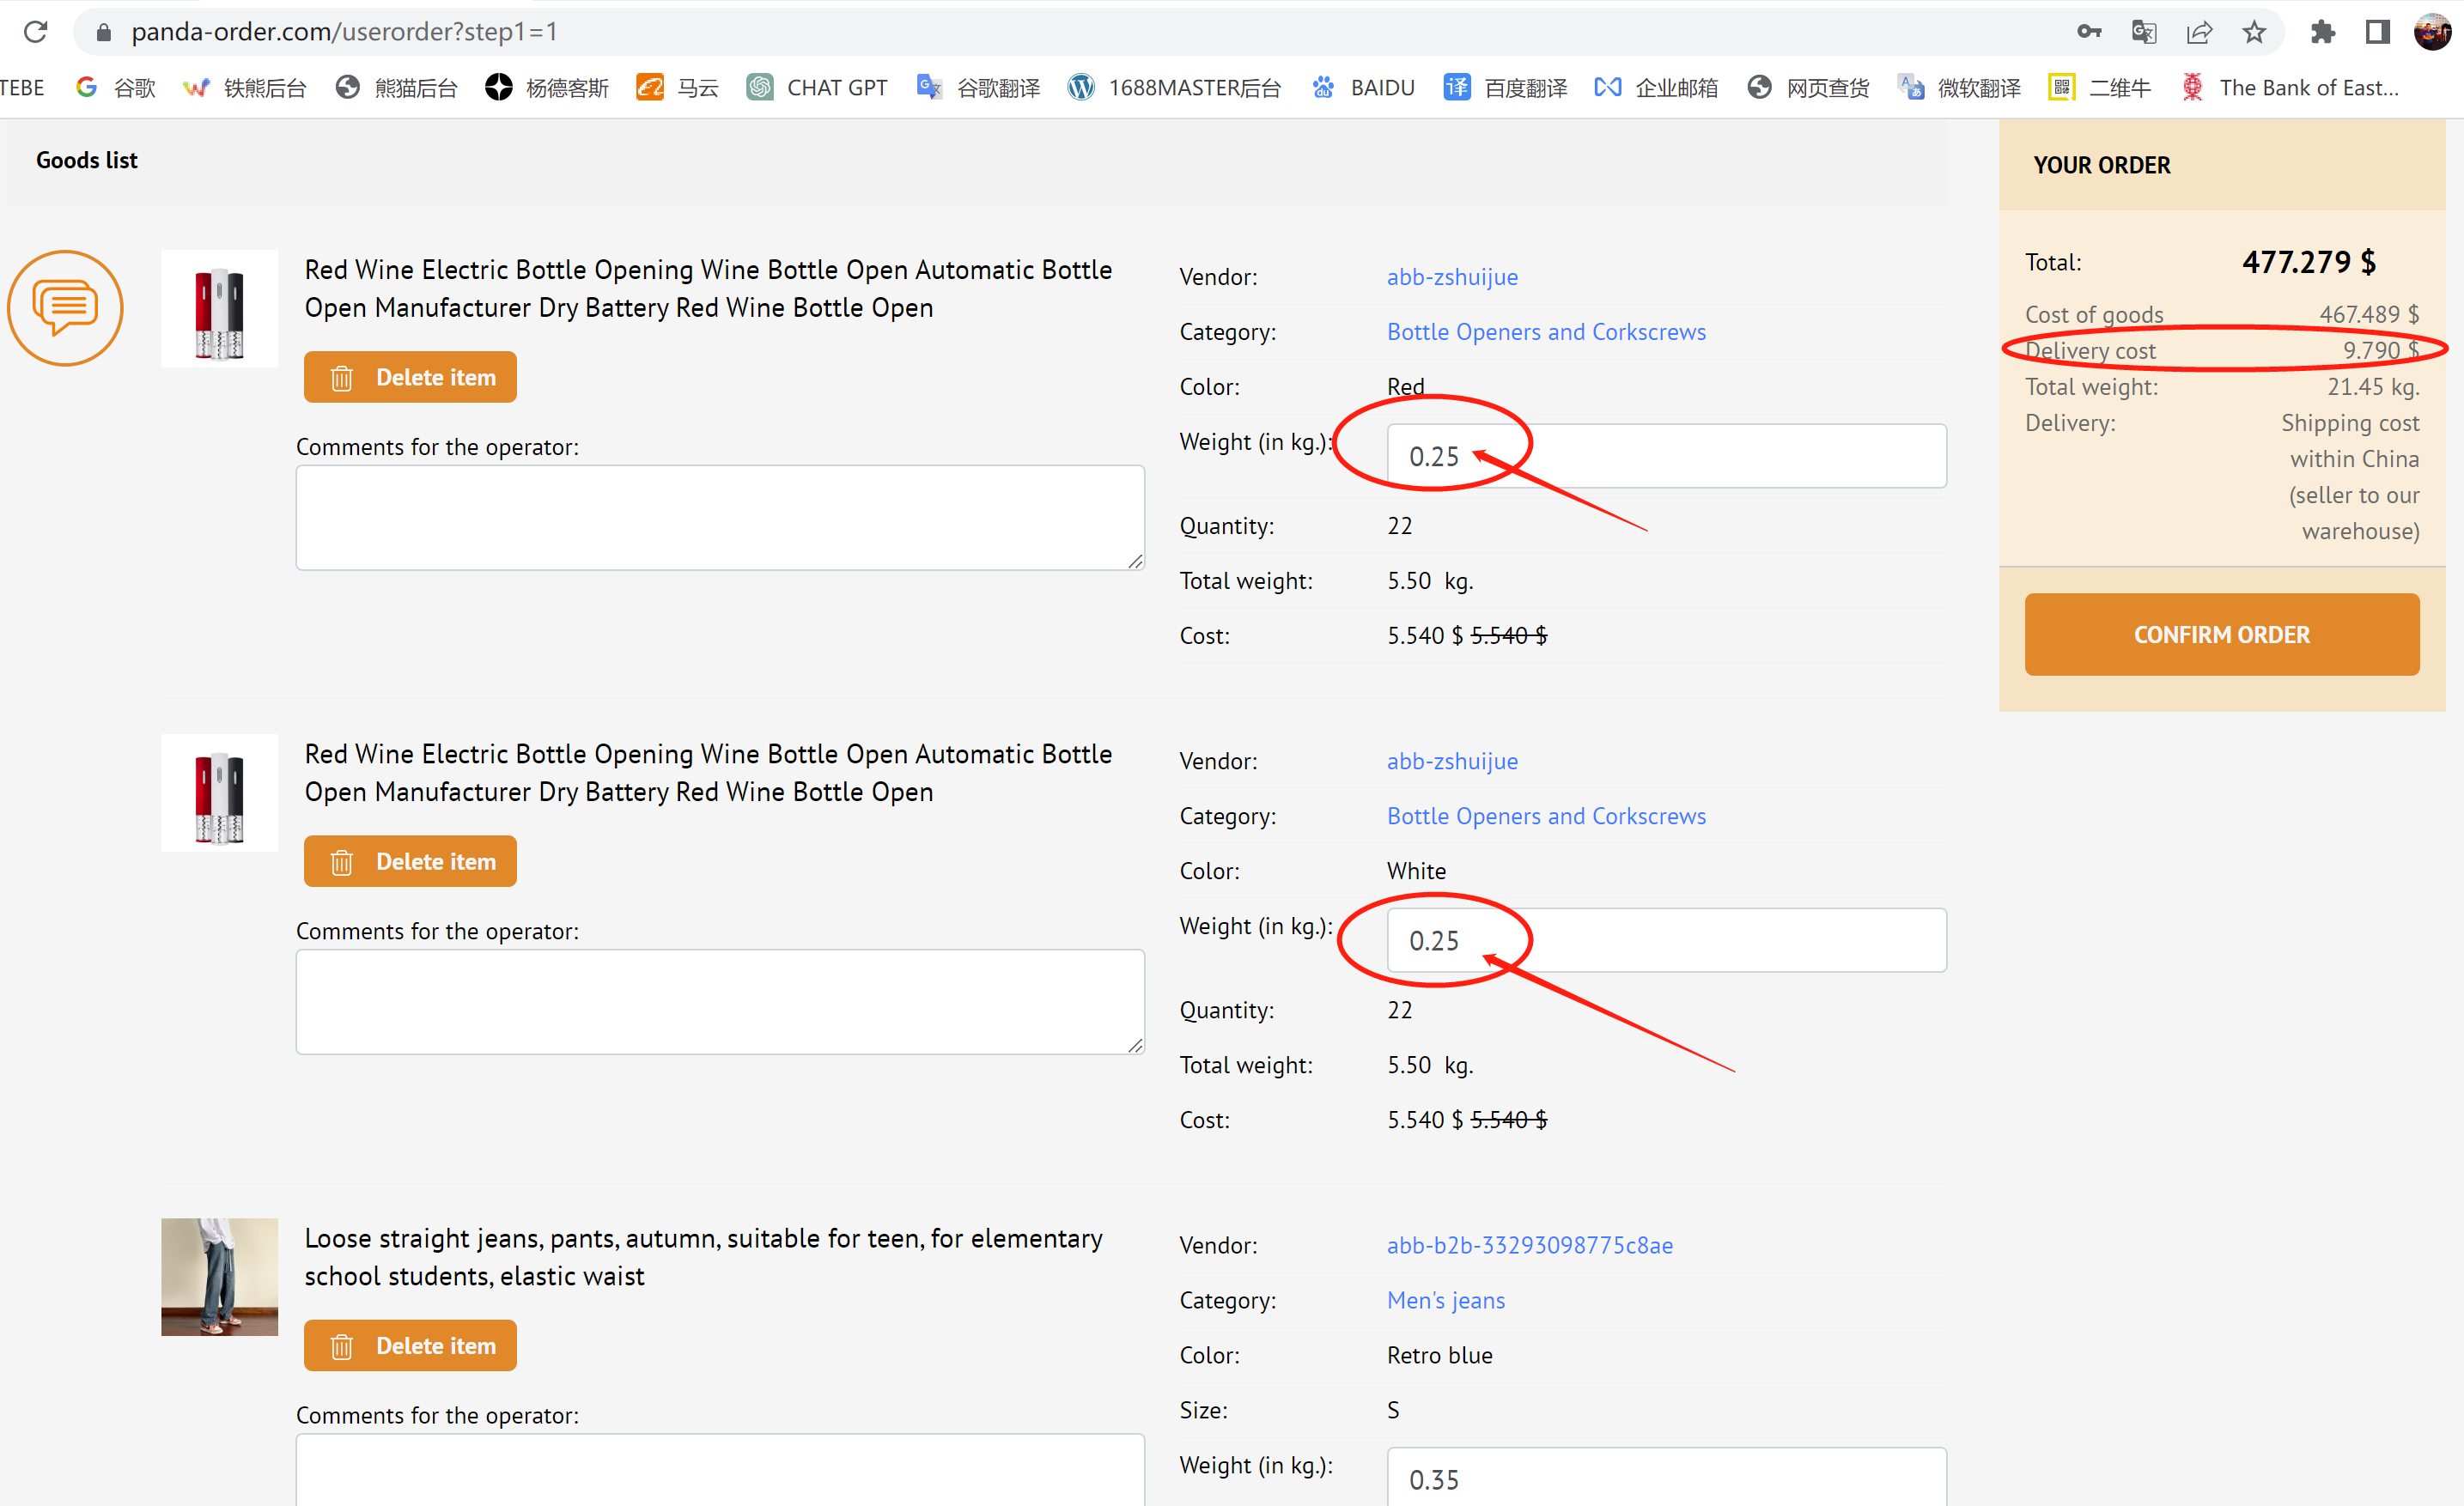Bookmark this page with the star icon
Viewport: 2464px width, 1506px height.
[x=2254, y=32]
